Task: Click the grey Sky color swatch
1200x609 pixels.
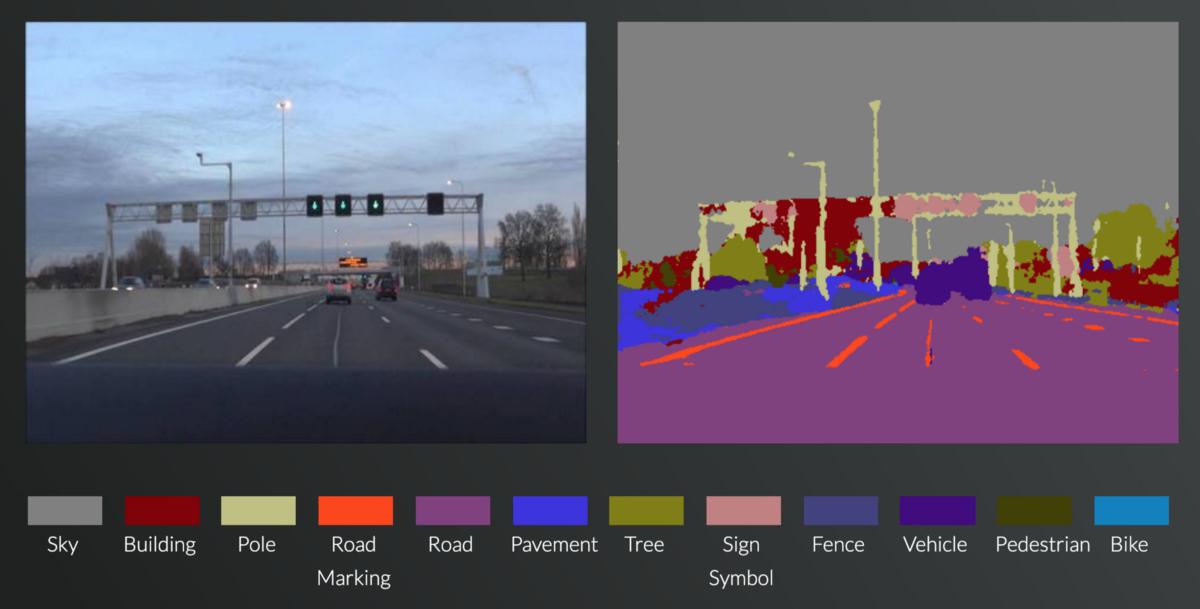Action: click(x=64, y=511)
